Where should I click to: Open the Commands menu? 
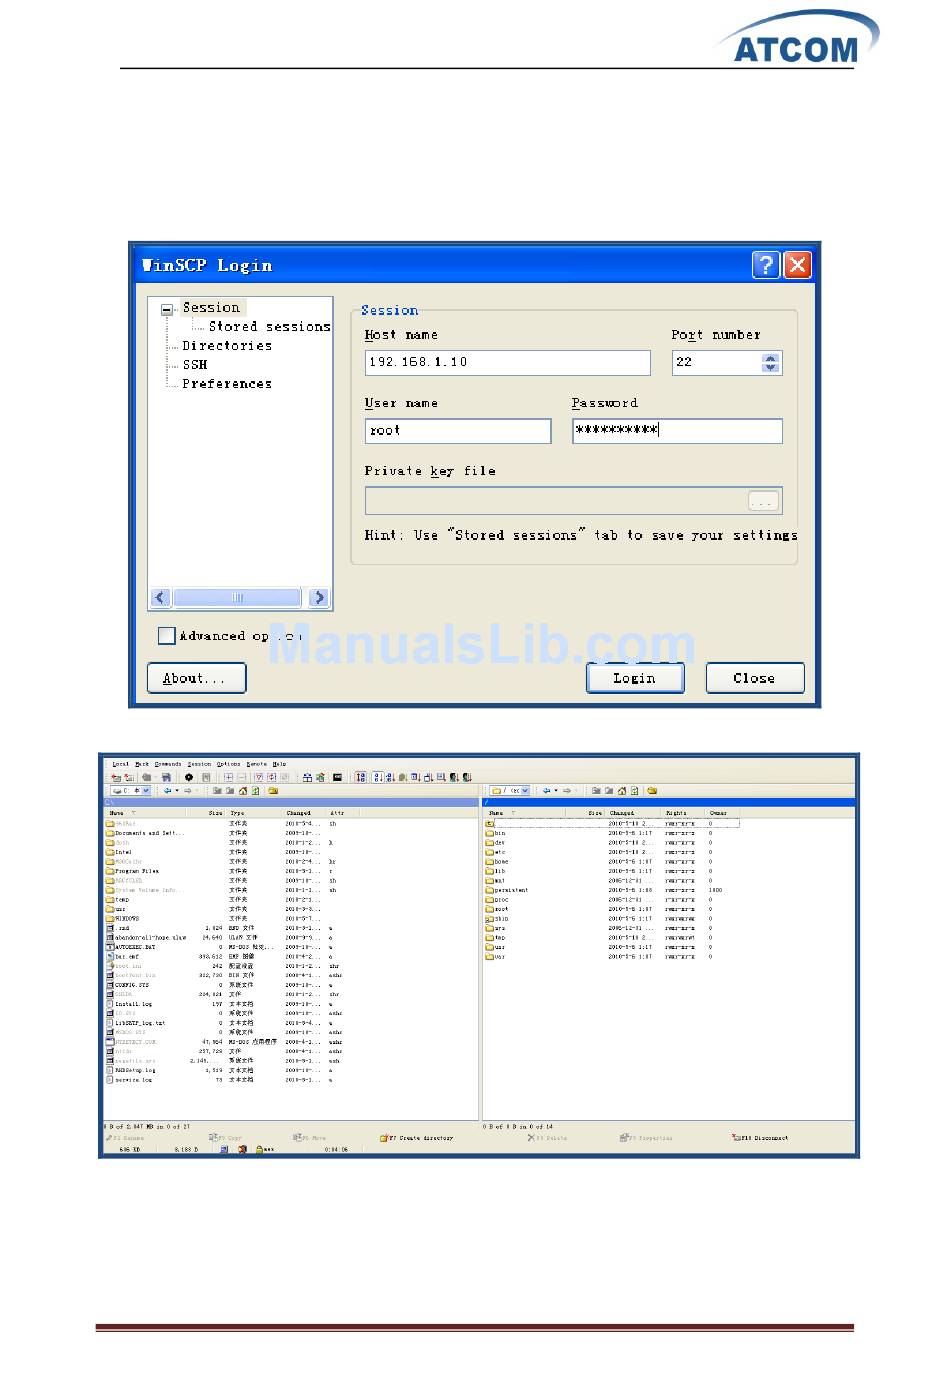[168, 764]
